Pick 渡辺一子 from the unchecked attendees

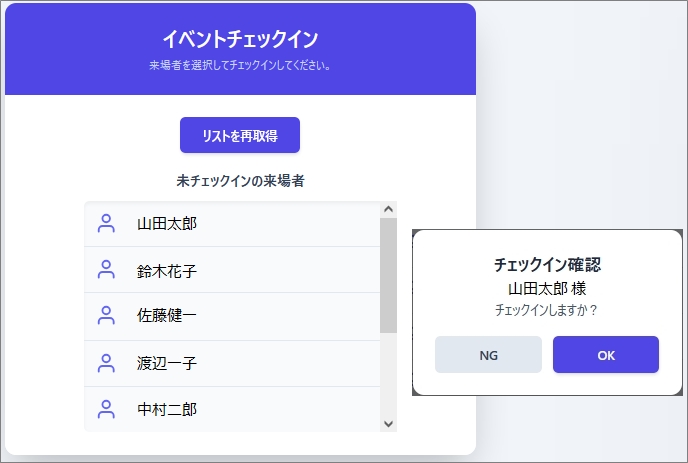pyautogui.click(x=232, y=364)
